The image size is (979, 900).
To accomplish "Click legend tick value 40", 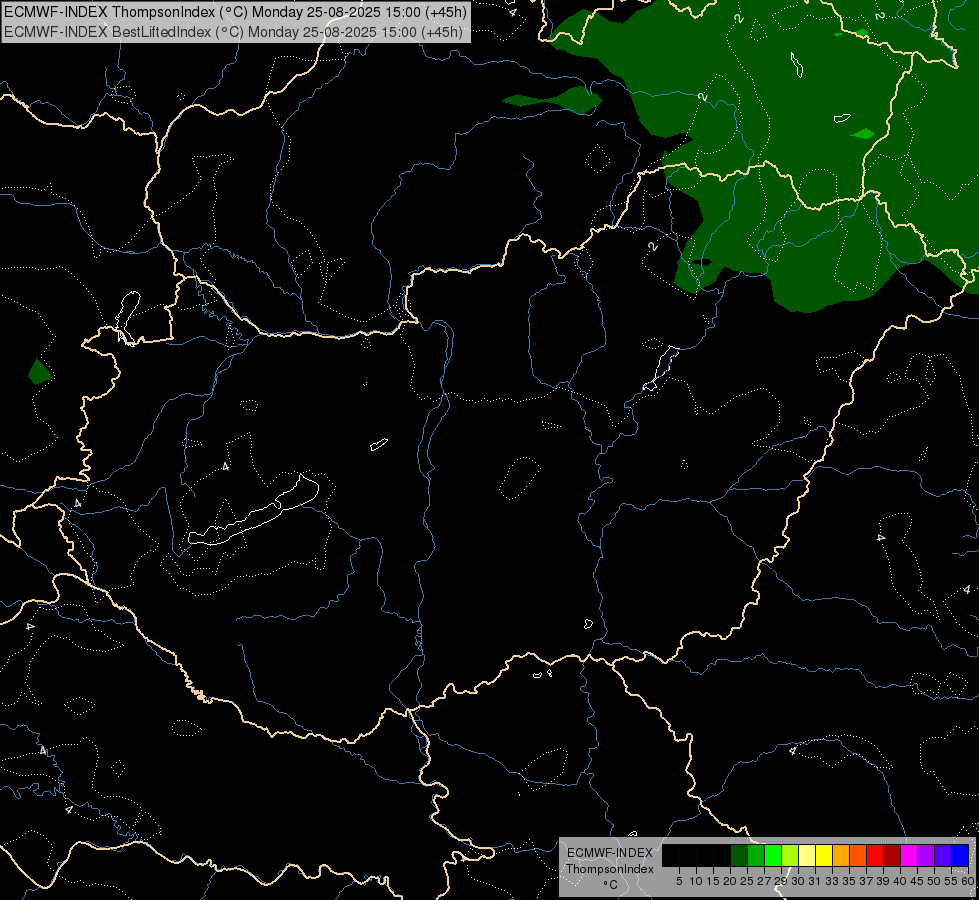I will 900,881.
